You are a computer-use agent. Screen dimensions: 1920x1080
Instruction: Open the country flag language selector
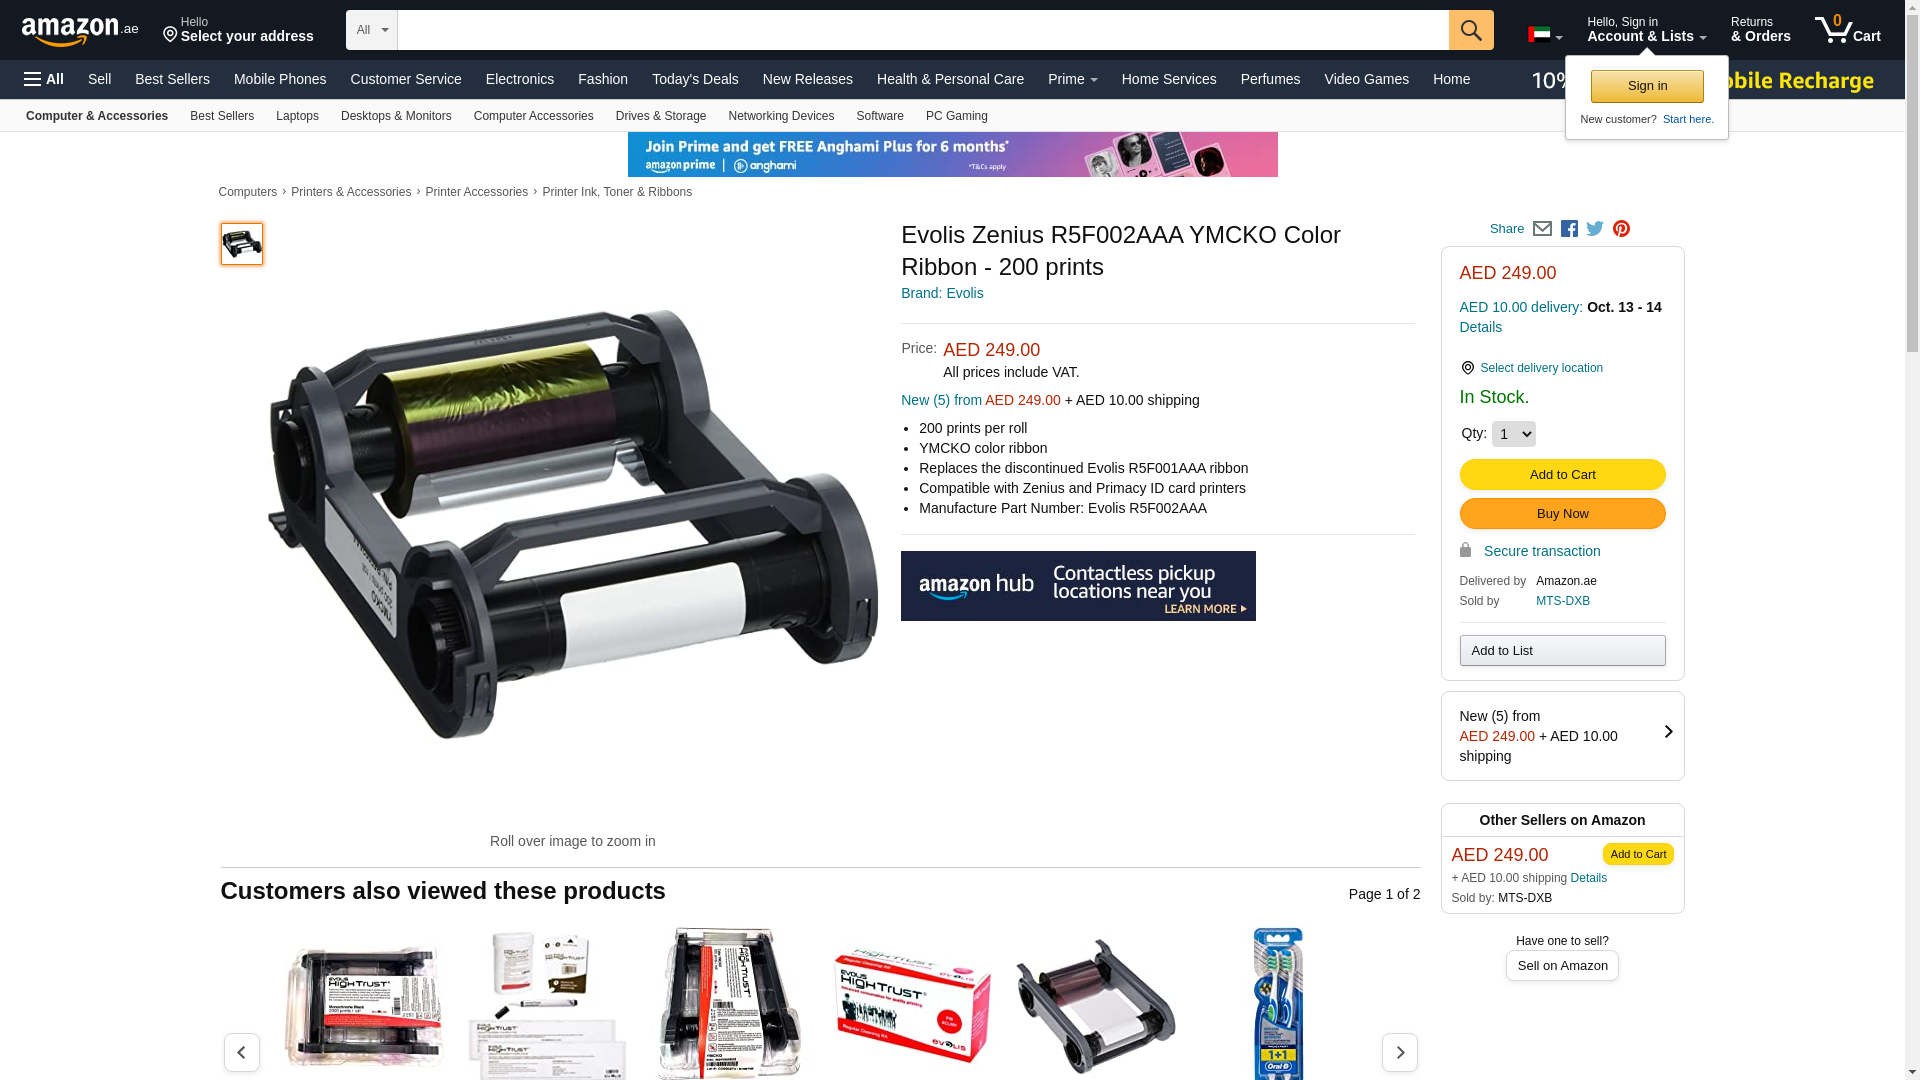[1545, 35]
